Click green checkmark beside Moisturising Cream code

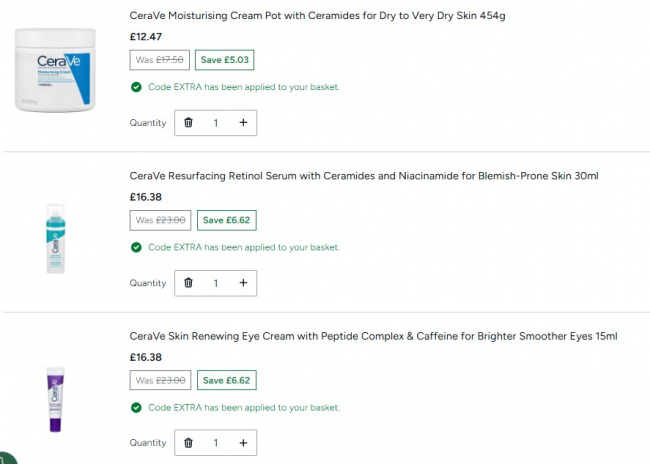[x=136, y=87]
